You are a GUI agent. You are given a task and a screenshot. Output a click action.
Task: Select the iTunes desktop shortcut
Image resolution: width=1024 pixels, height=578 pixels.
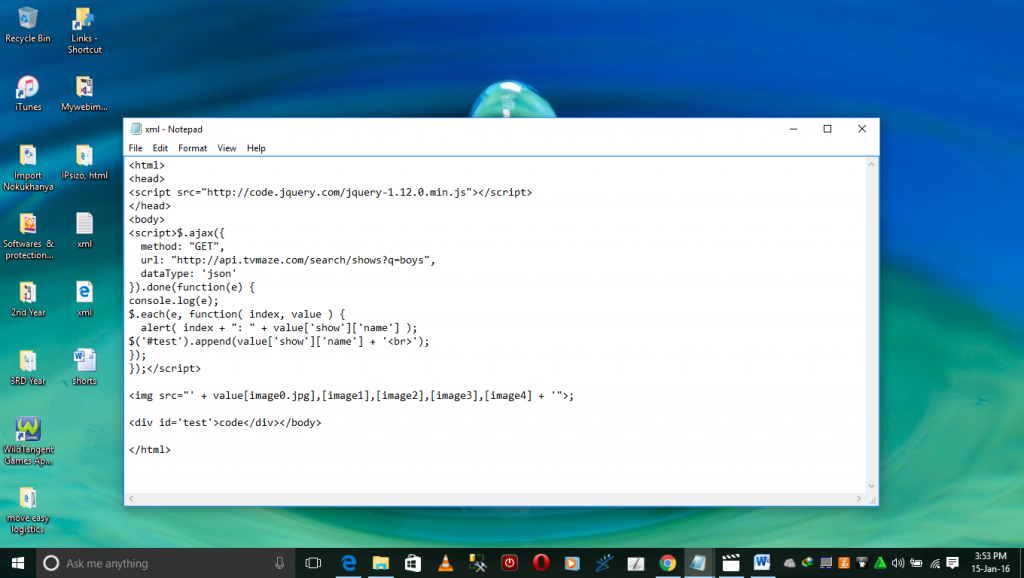click(27, 93)
